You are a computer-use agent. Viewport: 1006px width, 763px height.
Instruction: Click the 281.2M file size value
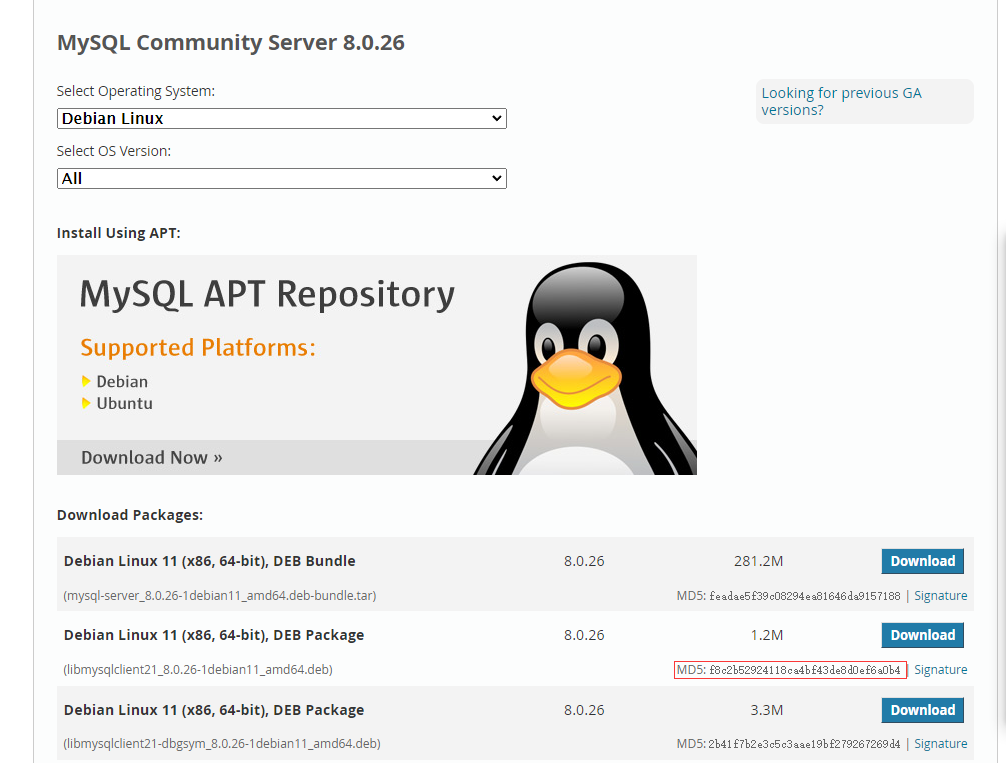click(x=758, y=561)
